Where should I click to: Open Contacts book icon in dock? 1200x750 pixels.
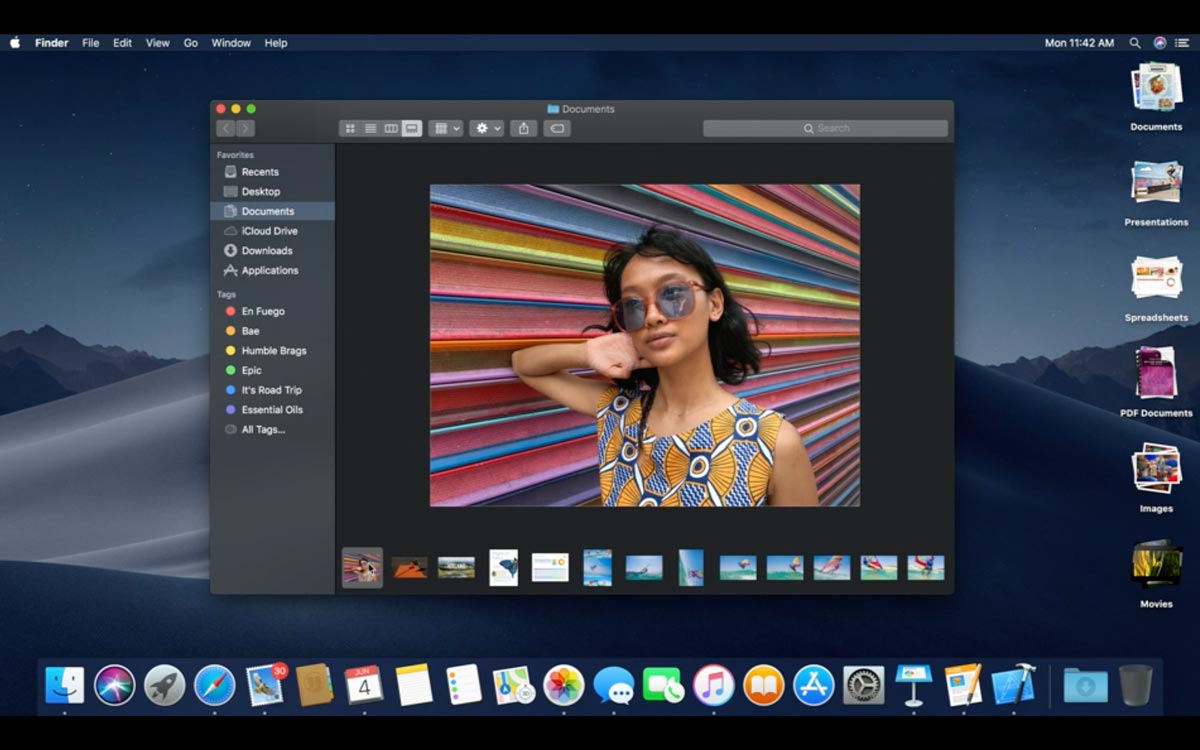click(314, 685)
